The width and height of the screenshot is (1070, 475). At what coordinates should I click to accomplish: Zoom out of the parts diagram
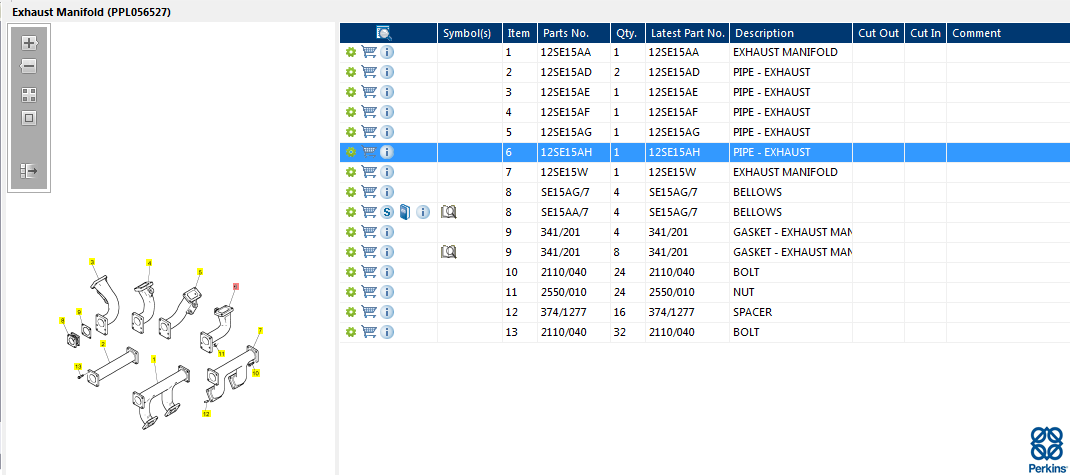[x=29, y=66]
